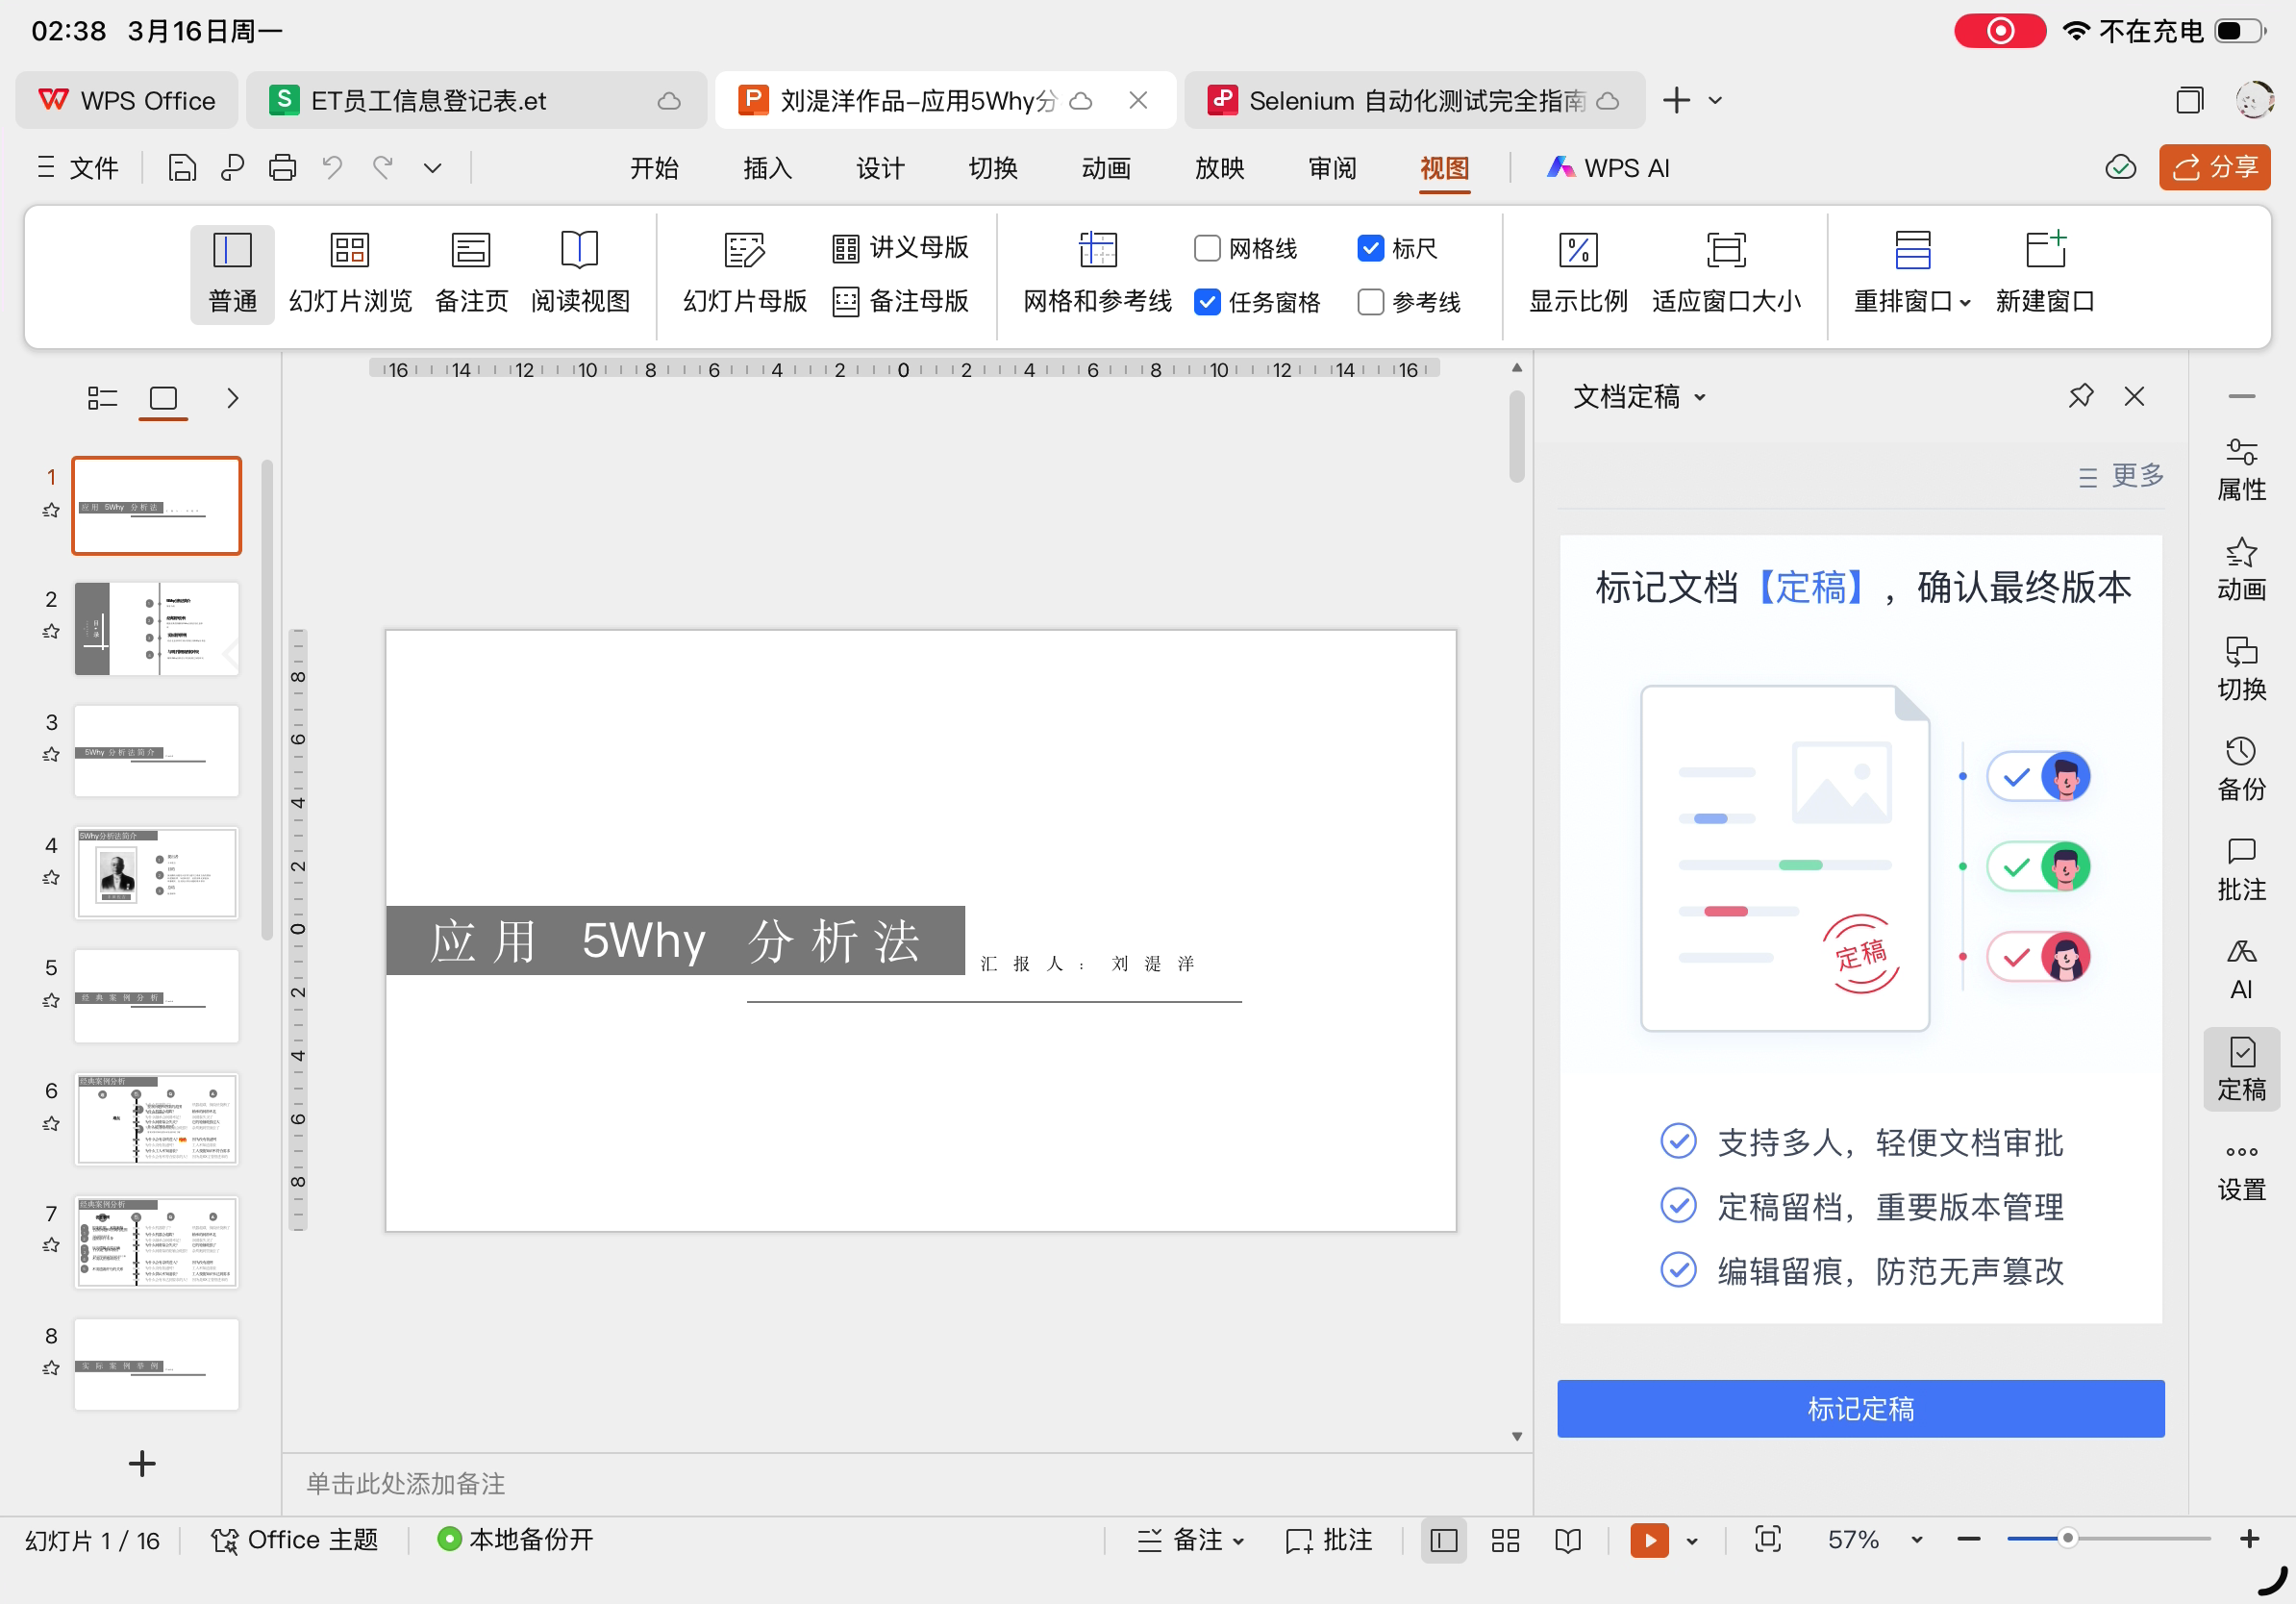
Task: Select slide 4 thumbnail with portrait photo
Action: tap(157, 873)
